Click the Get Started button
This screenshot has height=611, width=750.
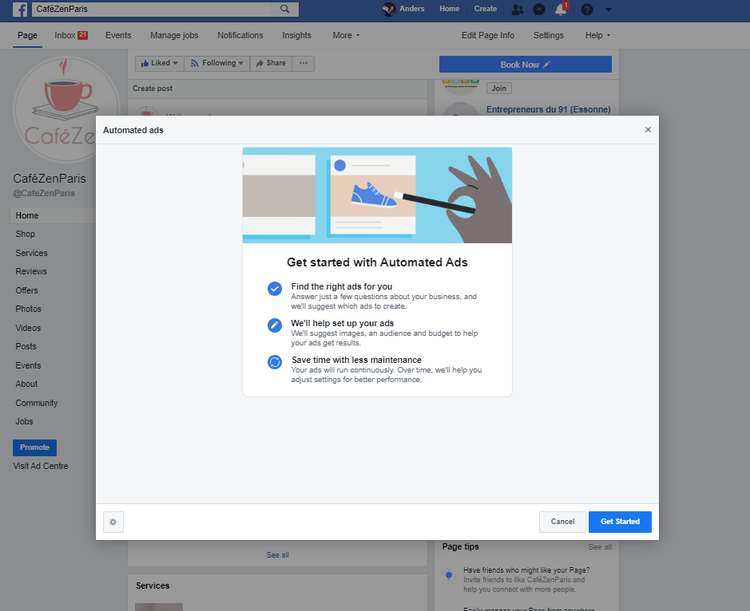coord(620,522)
